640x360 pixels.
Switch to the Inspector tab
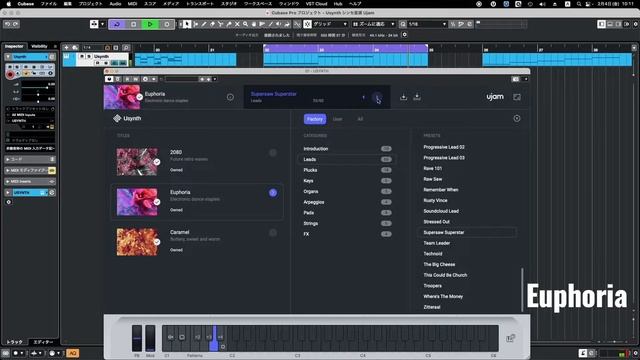[x=14, y=46]
